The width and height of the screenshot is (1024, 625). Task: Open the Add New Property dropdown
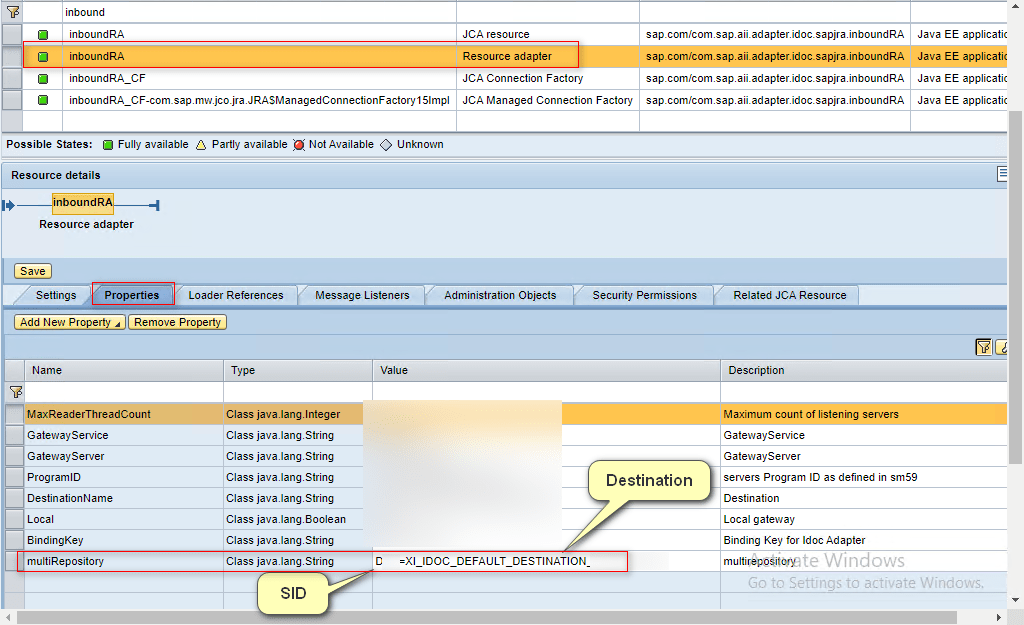[x=70, y=322]
